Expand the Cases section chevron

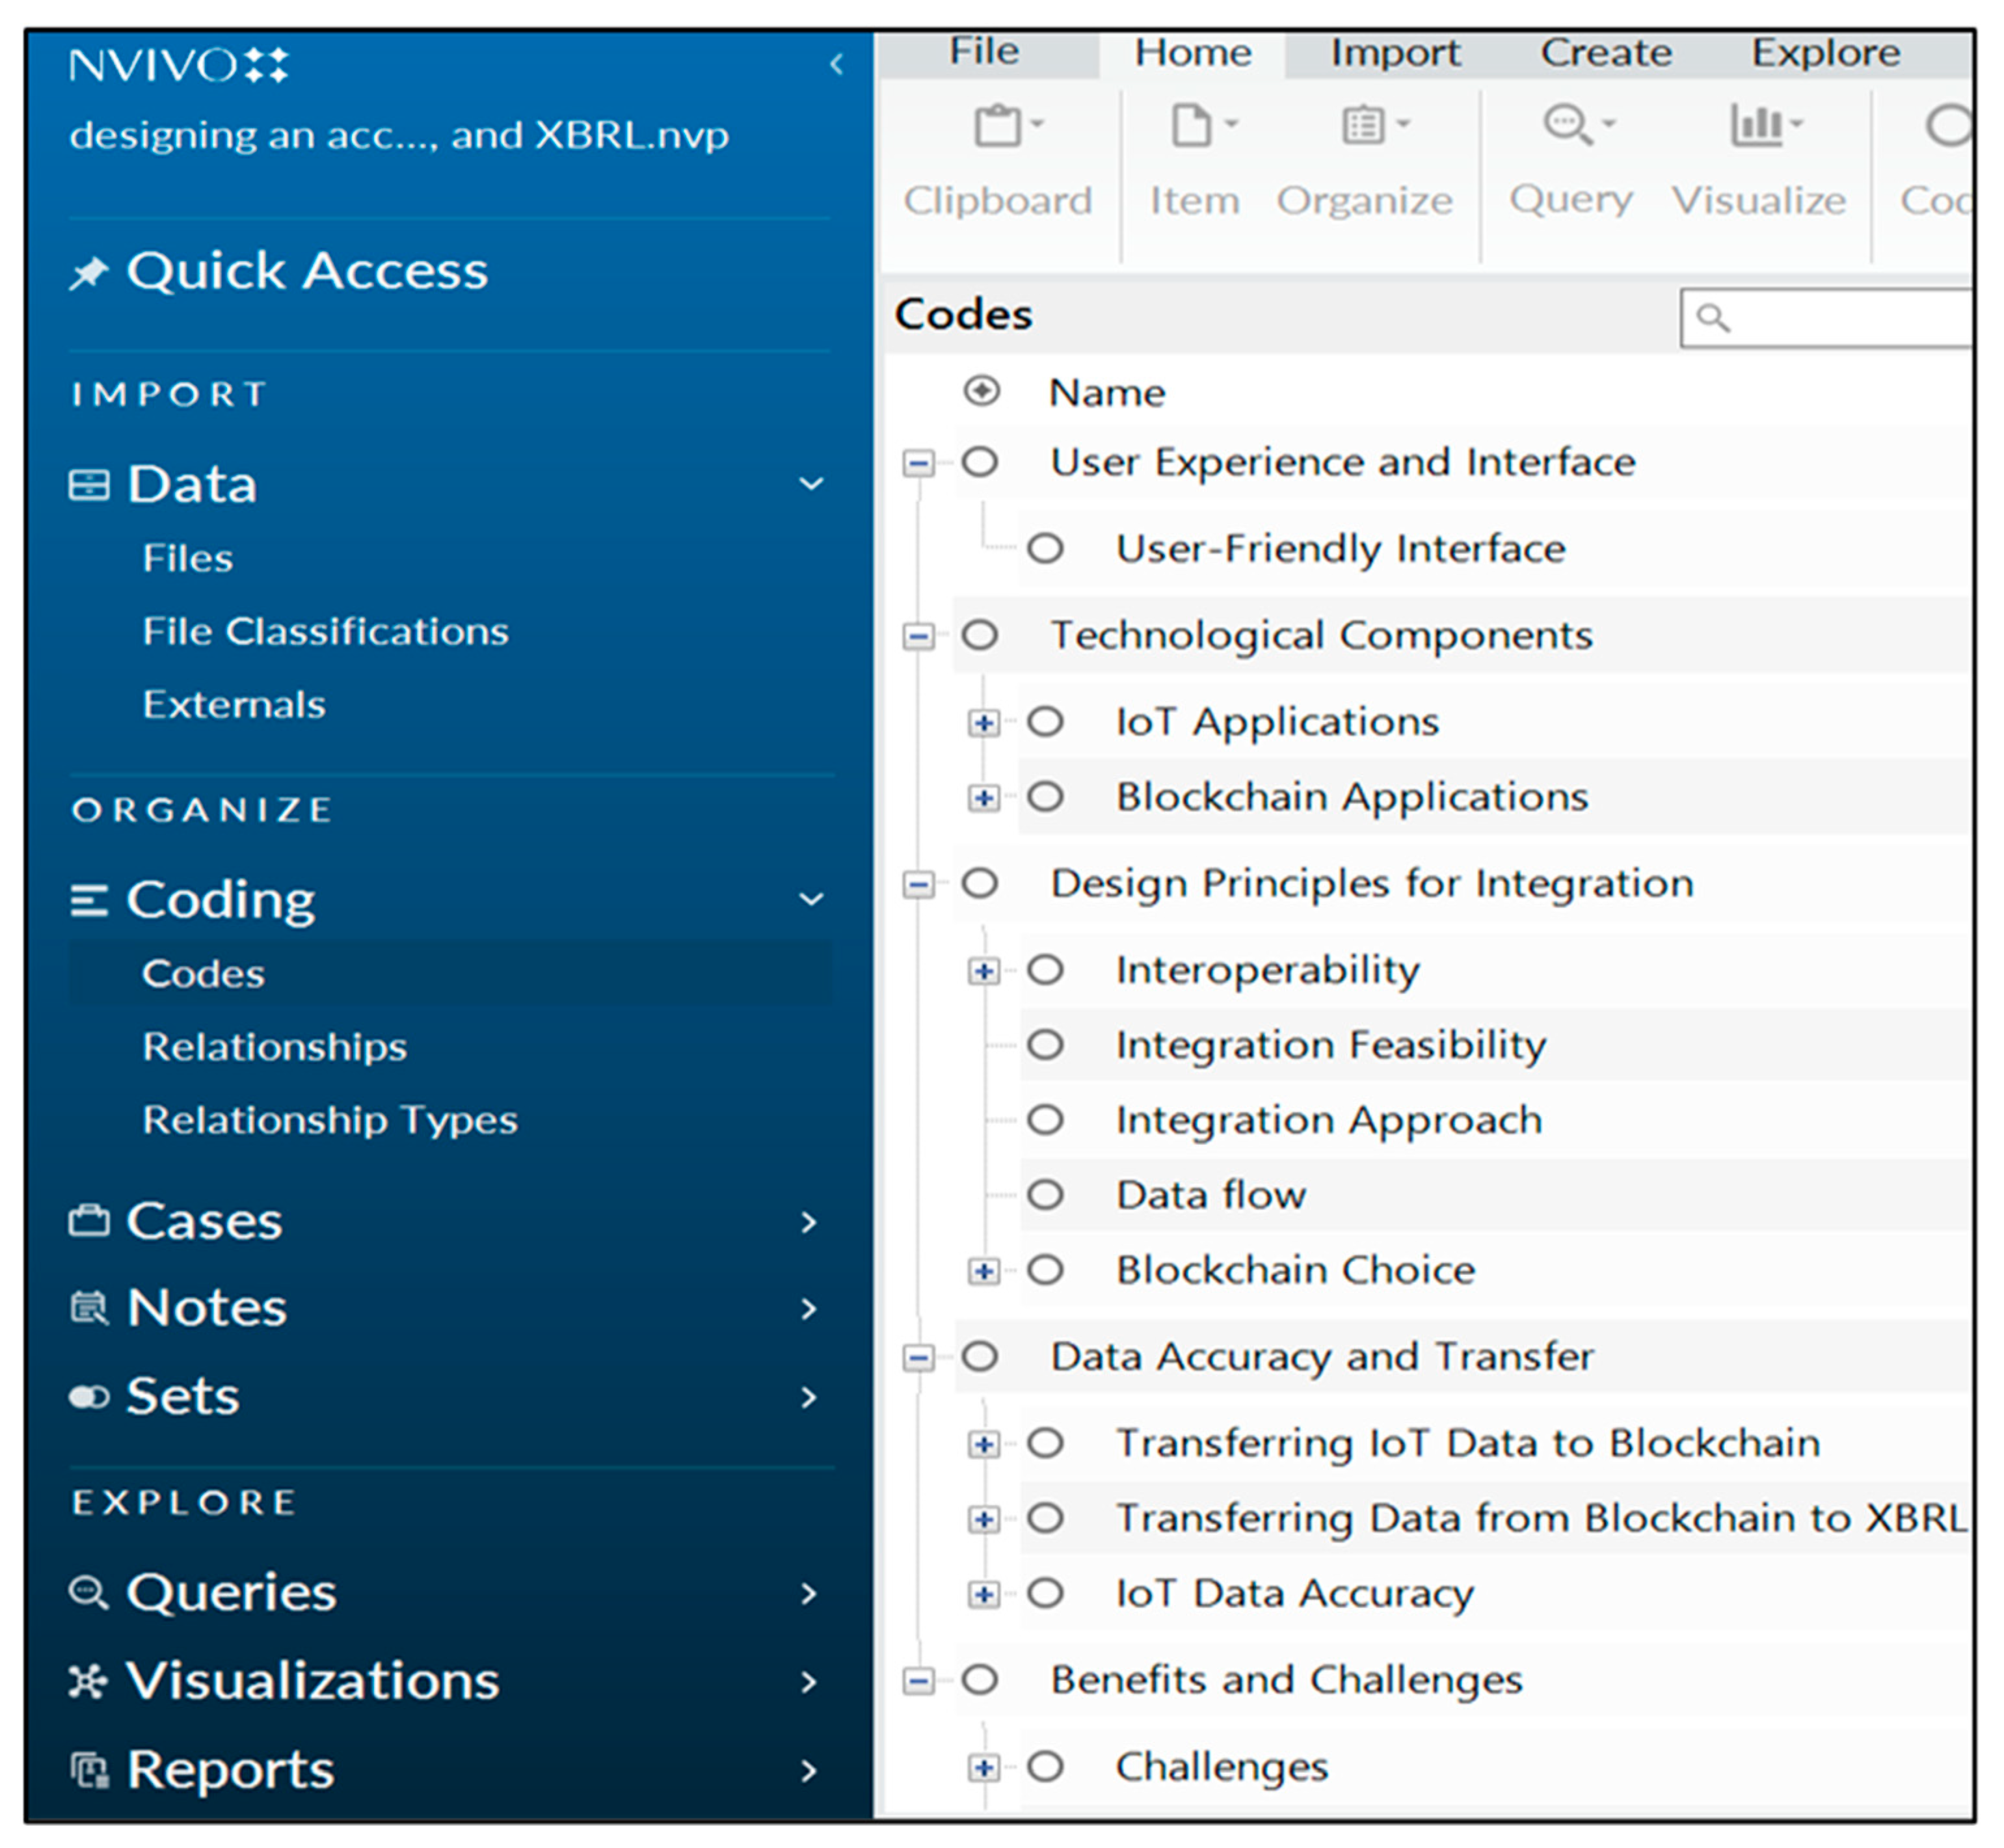tap(809, 1222)
